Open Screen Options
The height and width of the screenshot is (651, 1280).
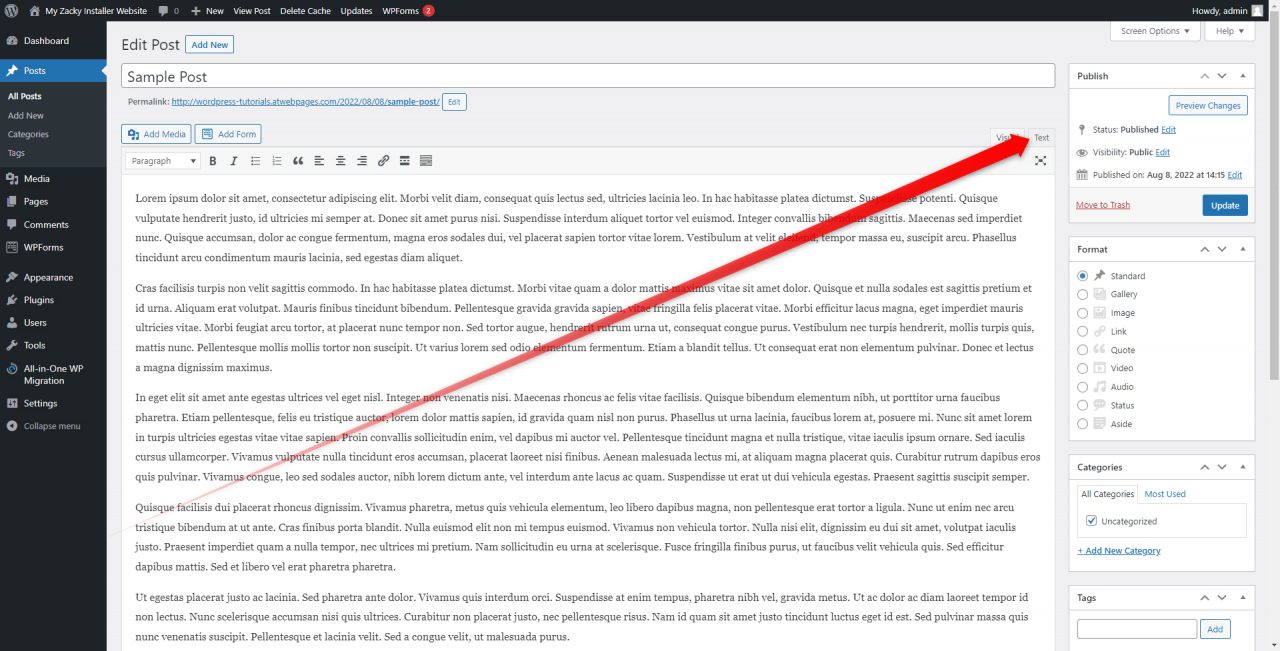tap(1155, 31)
